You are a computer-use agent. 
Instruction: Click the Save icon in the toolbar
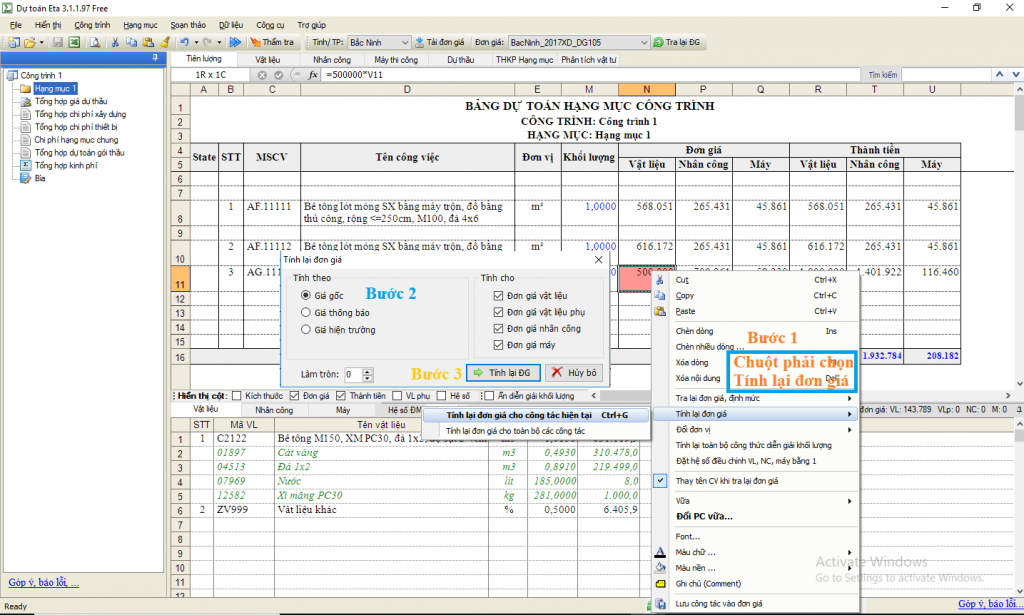pos(57,43)
